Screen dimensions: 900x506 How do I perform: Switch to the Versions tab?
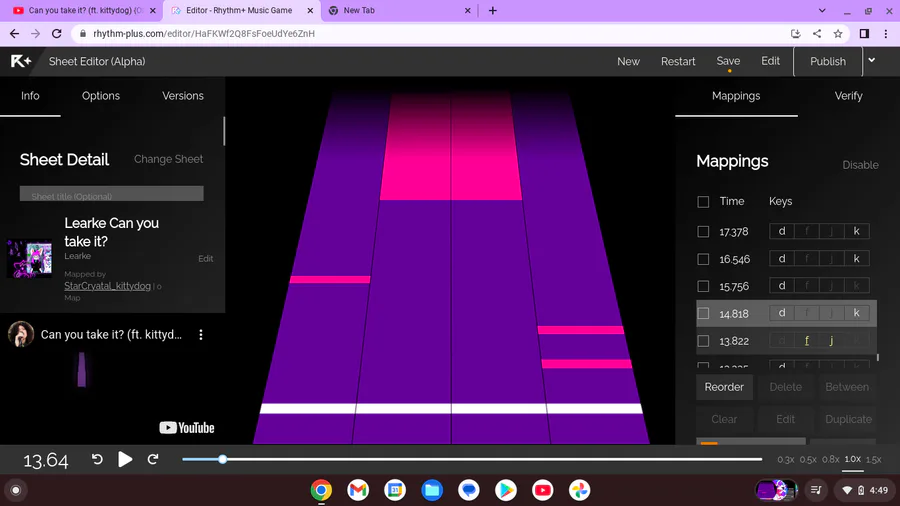[183, 96]
